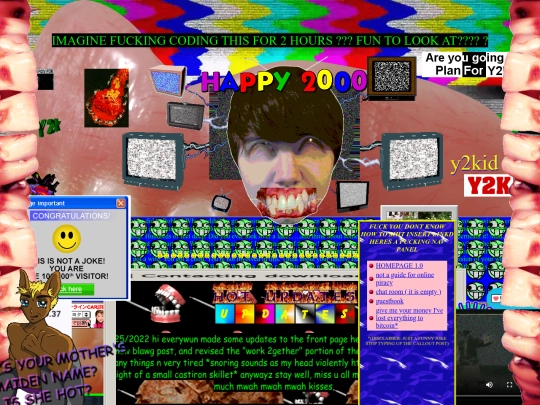This screenshot has width=540, height=405.
Task: Click the large static TV right of face
Action: click(x=412, y=161)
